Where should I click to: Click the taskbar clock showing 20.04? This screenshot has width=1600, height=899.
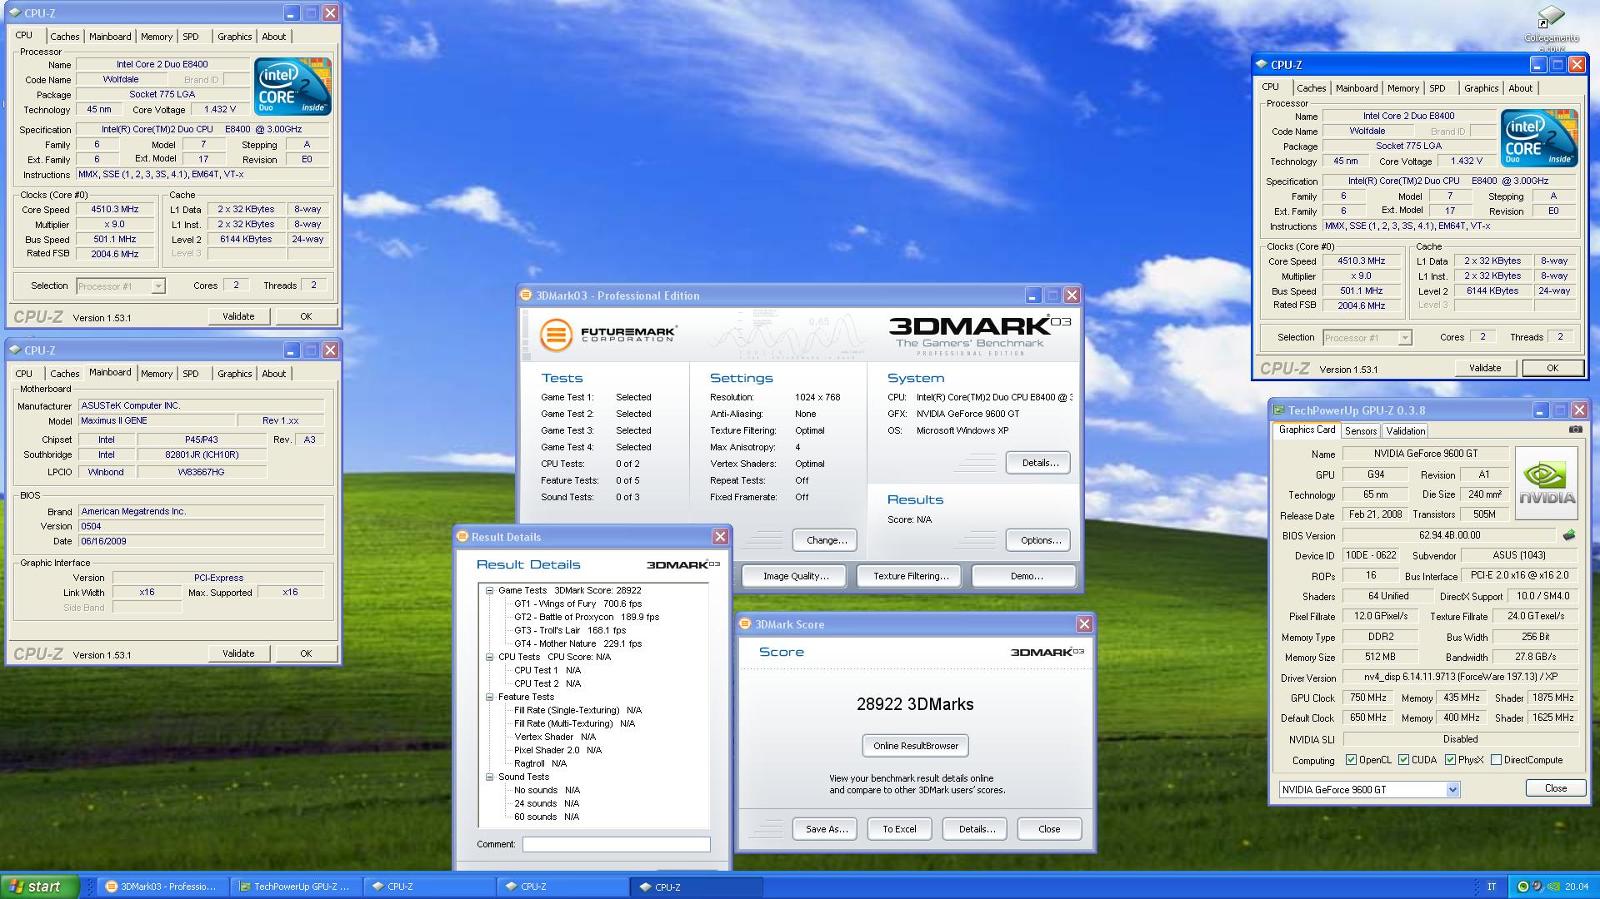coord(1576,886)
